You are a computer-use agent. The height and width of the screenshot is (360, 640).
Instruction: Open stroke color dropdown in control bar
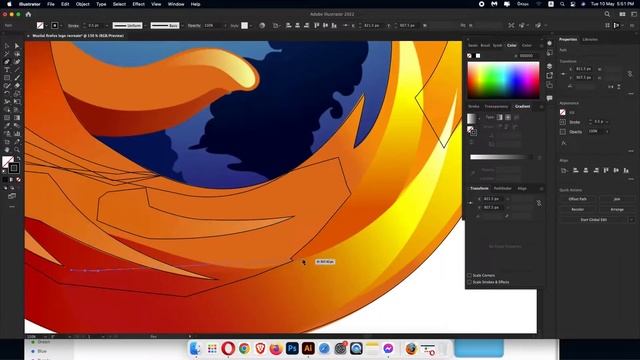click(61, 25)
